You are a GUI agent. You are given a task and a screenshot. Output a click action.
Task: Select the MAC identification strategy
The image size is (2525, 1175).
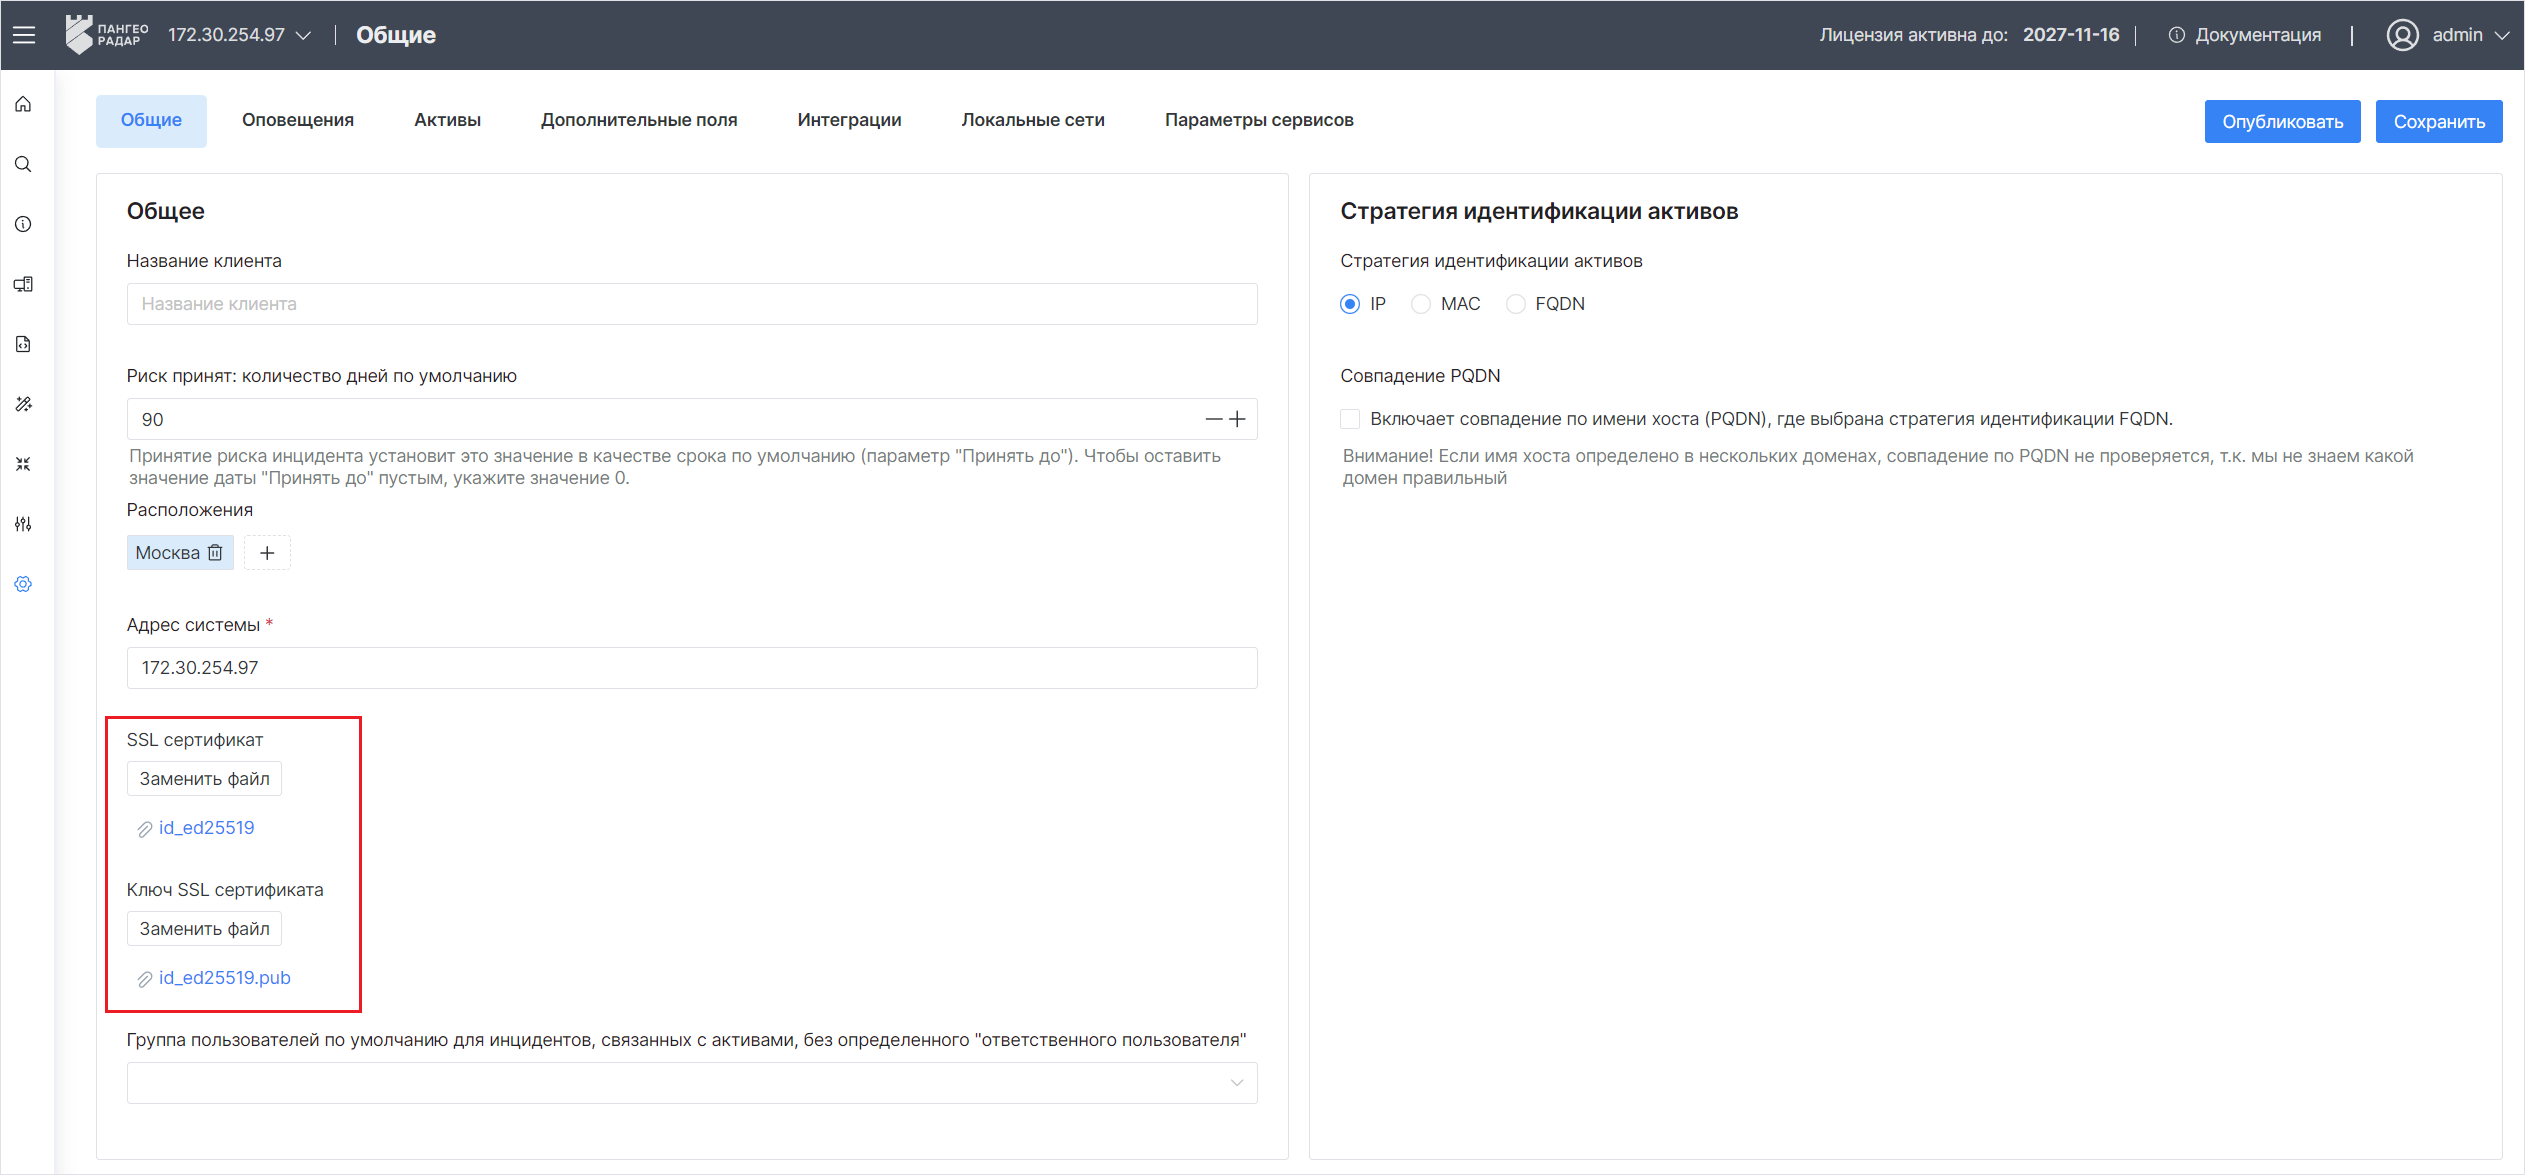click(1421, 304)
